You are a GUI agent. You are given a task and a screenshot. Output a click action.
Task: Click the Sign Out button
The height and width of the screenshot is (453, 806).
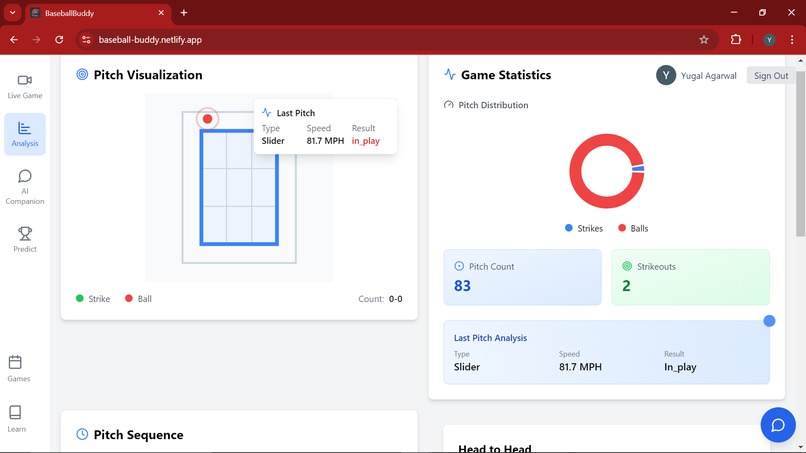pos(771,76)
